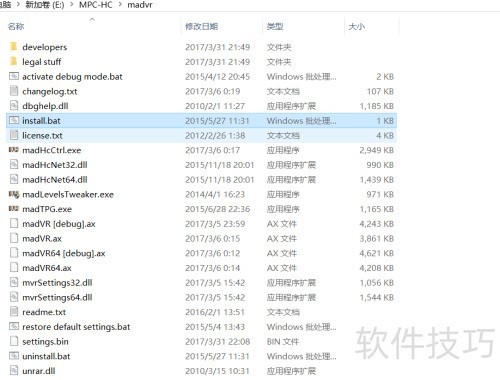
Task: Click the mvrSettings64.dll file icon
Action: tap(14, 297)
